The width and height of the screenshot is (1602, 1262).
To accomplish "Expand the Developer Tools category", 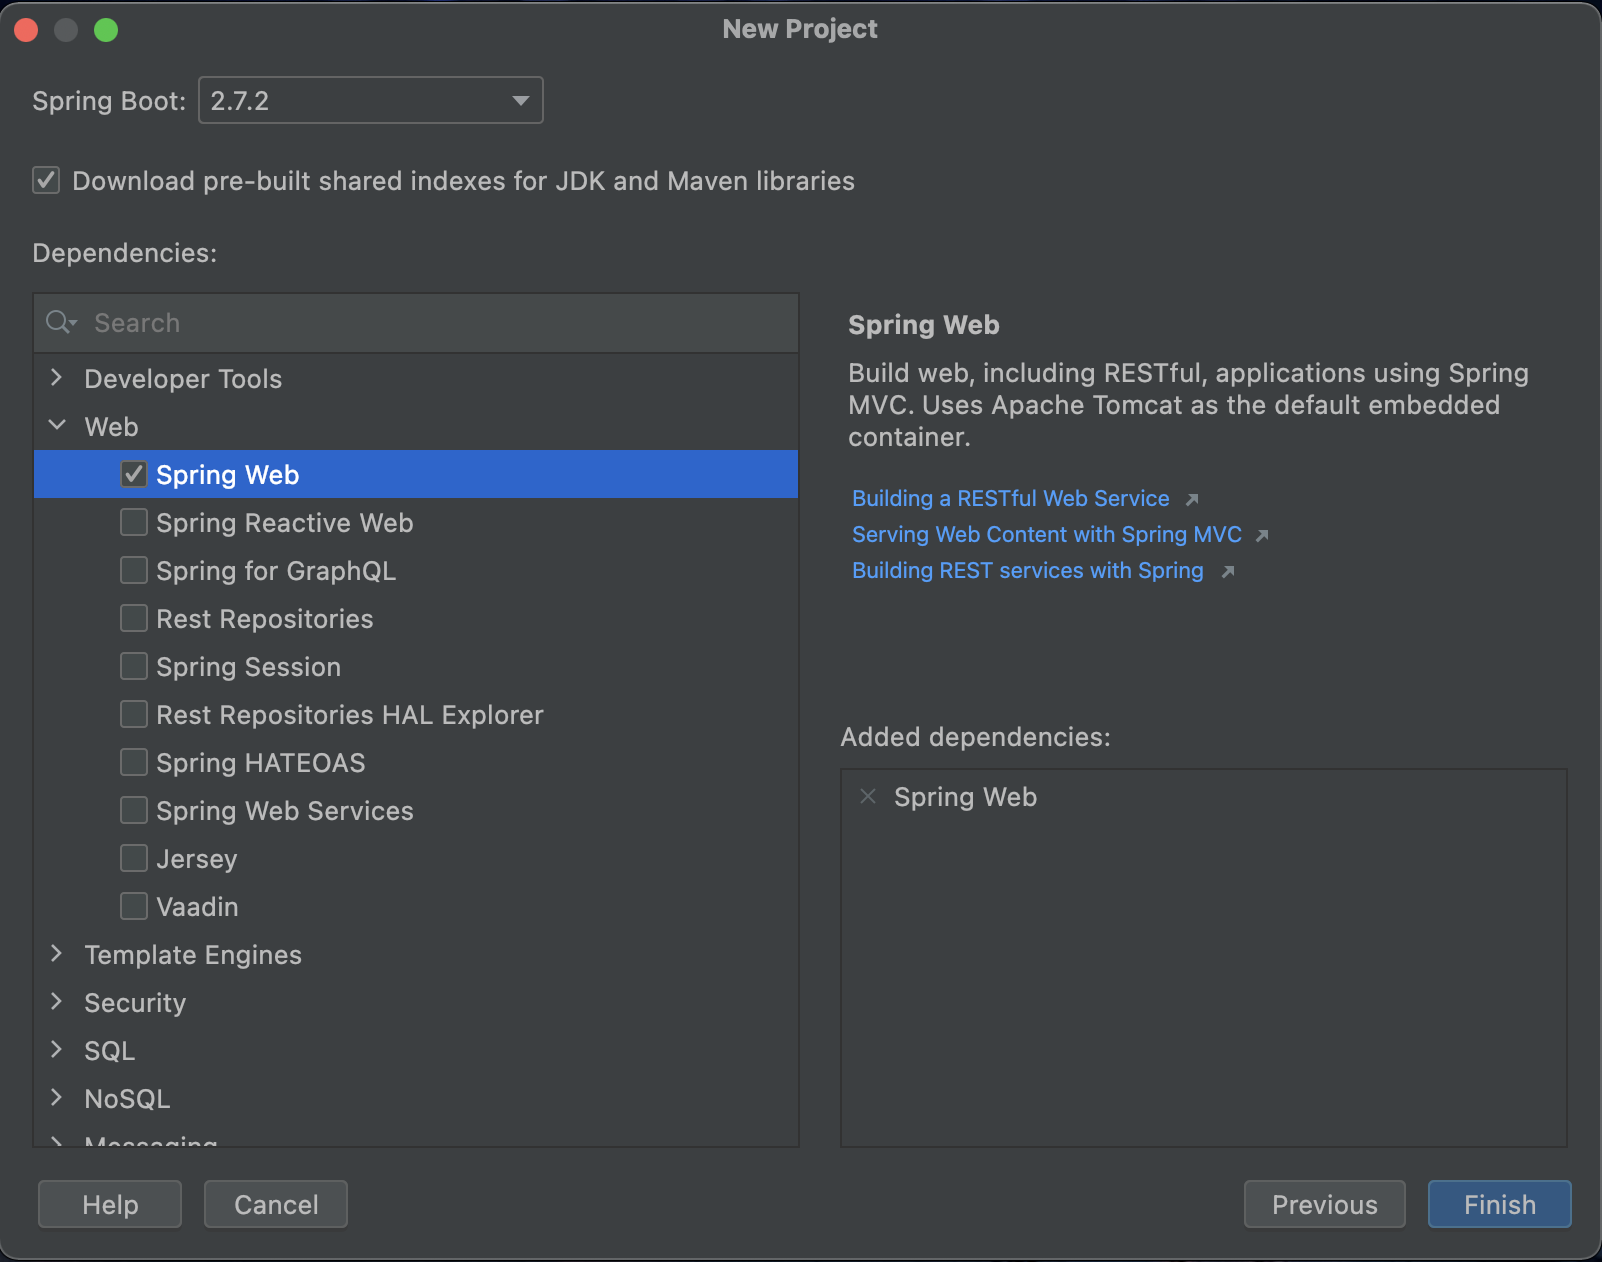I will click(x=57, y=378).
